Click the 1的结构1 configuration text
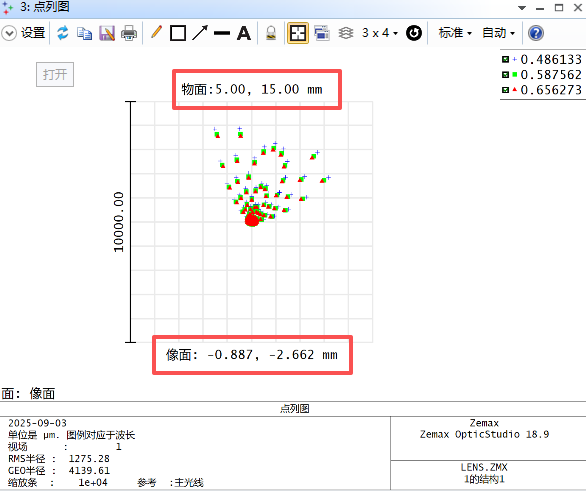This screenshot has height=491, width=586. pos(484,479)
